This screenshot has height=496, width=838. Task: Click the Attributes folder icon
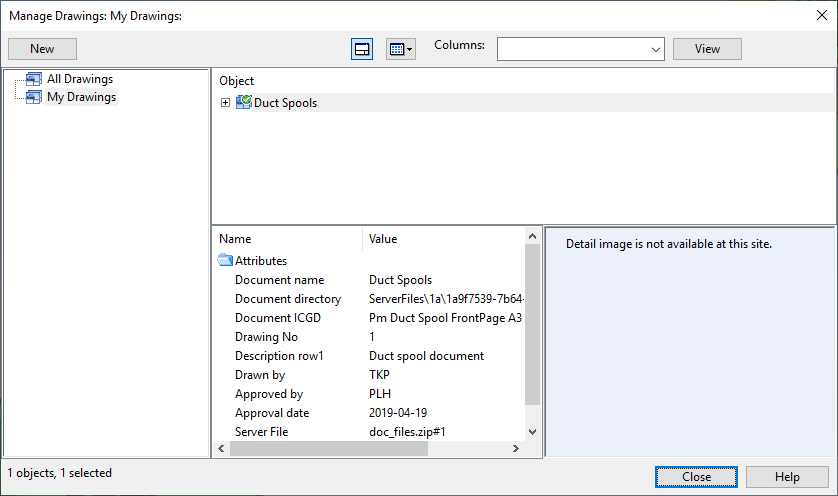coord(225,260)
